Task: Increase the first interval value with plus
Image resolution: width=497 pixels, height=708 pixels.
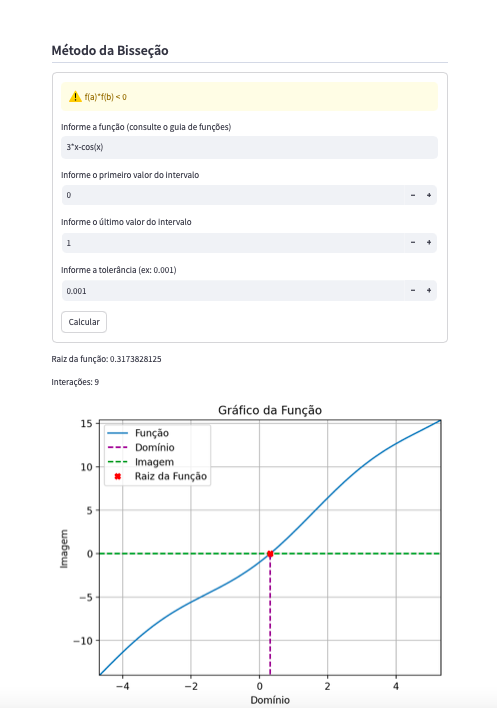Action: (x=429, y=195)
